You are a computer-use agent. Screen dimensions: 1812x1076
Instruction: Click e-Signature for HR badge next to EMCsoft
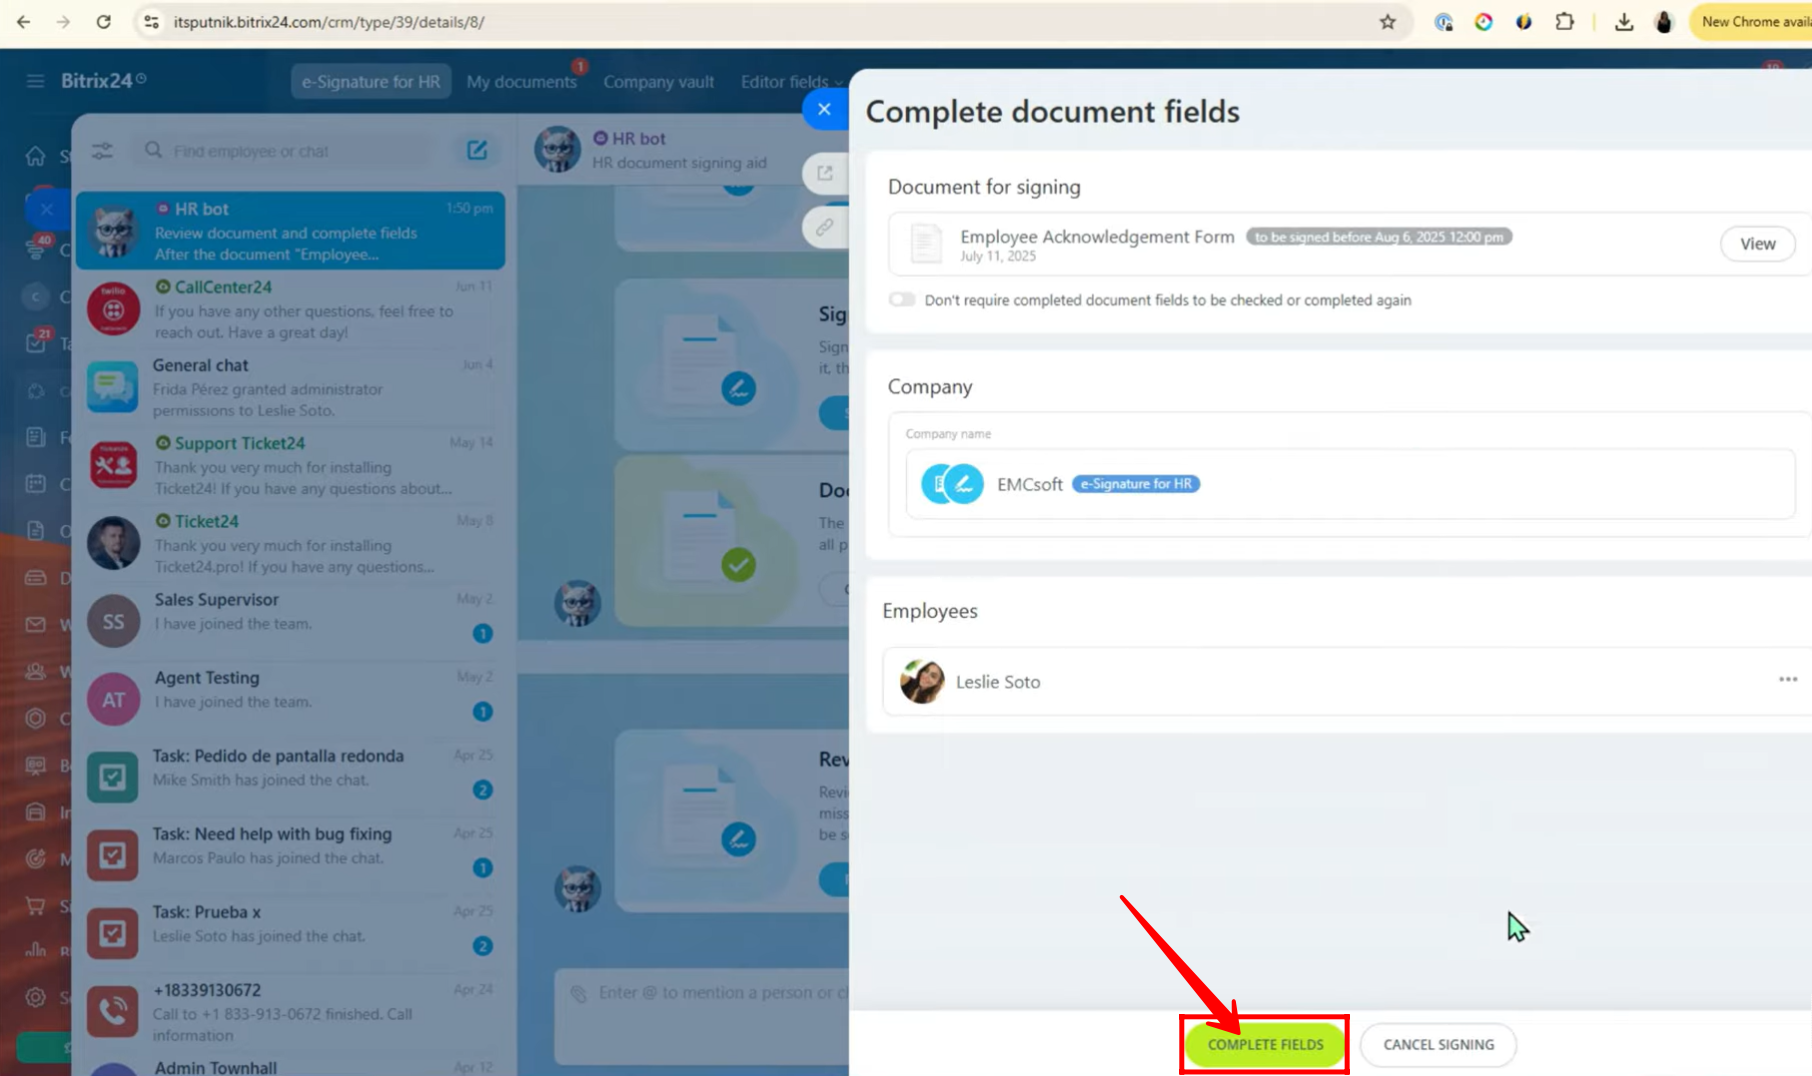coord(1136,484)
